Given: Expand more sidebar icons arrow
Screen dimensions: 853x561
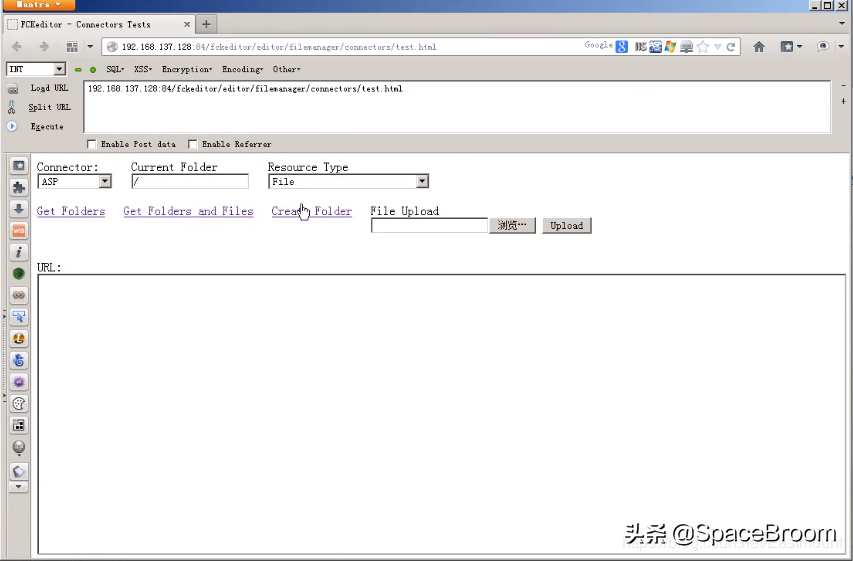Looking at the screenshot, I should click(18, 487).
